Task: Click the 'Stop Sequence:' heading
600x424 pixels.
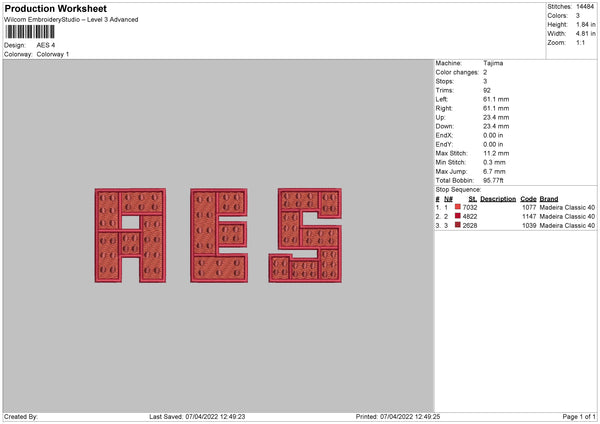Action: (x=458, y=189)
